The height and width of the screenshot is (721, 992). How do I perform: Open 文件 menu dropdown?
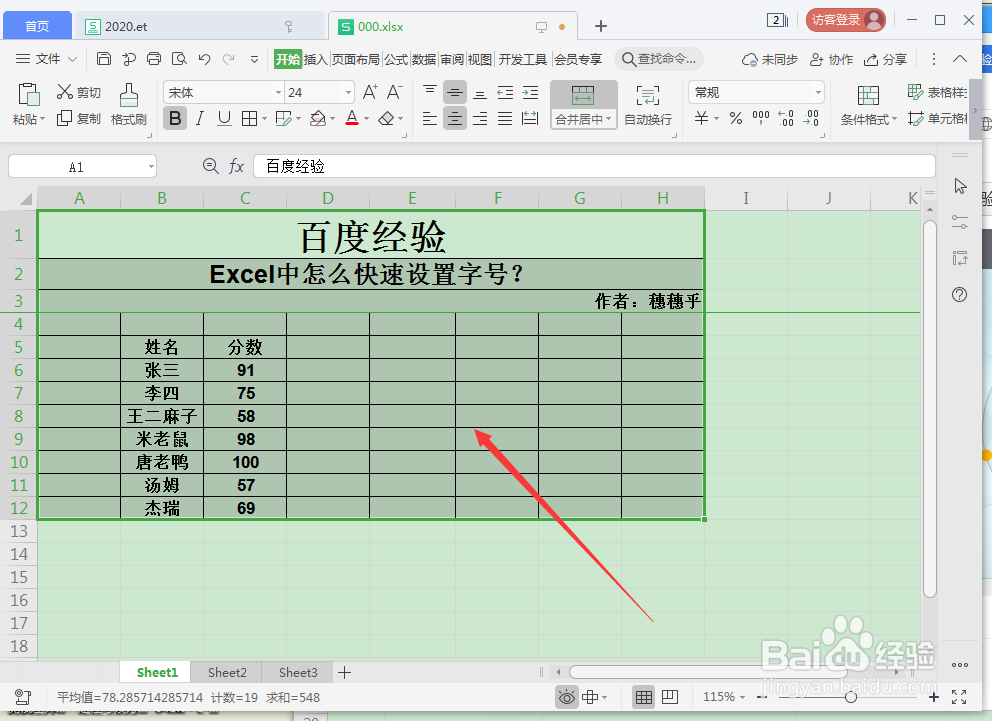point(46,59)
